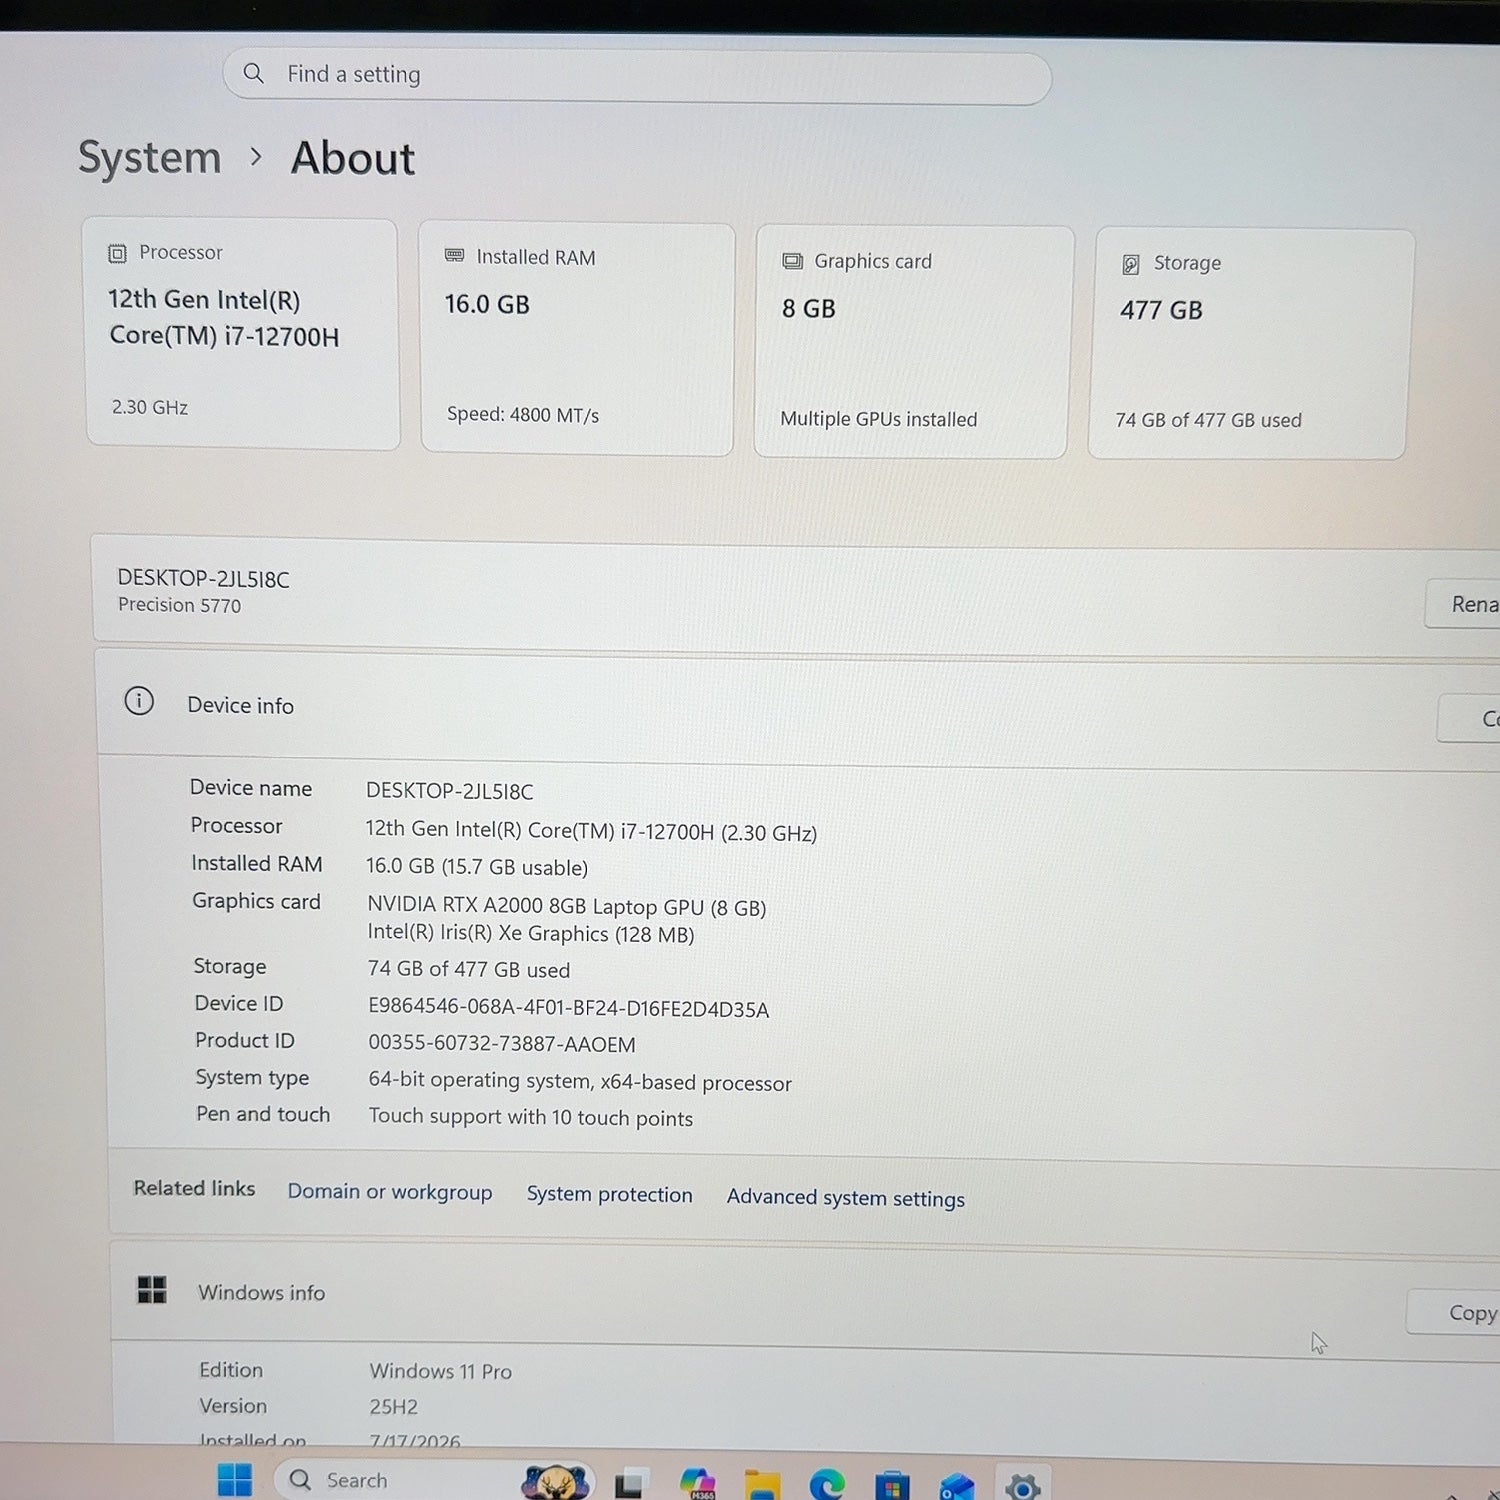Screen dimensions: 1500x1500
Task: Select the Storage value in Device info
Action: tap(469, 969)
